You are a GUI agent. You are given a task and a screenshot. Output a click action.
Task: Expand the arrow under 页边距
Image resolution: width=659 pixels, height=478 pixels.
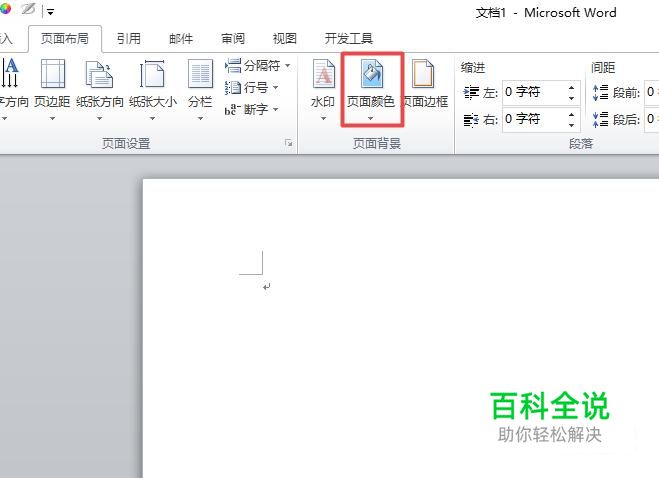coord(53,119)
